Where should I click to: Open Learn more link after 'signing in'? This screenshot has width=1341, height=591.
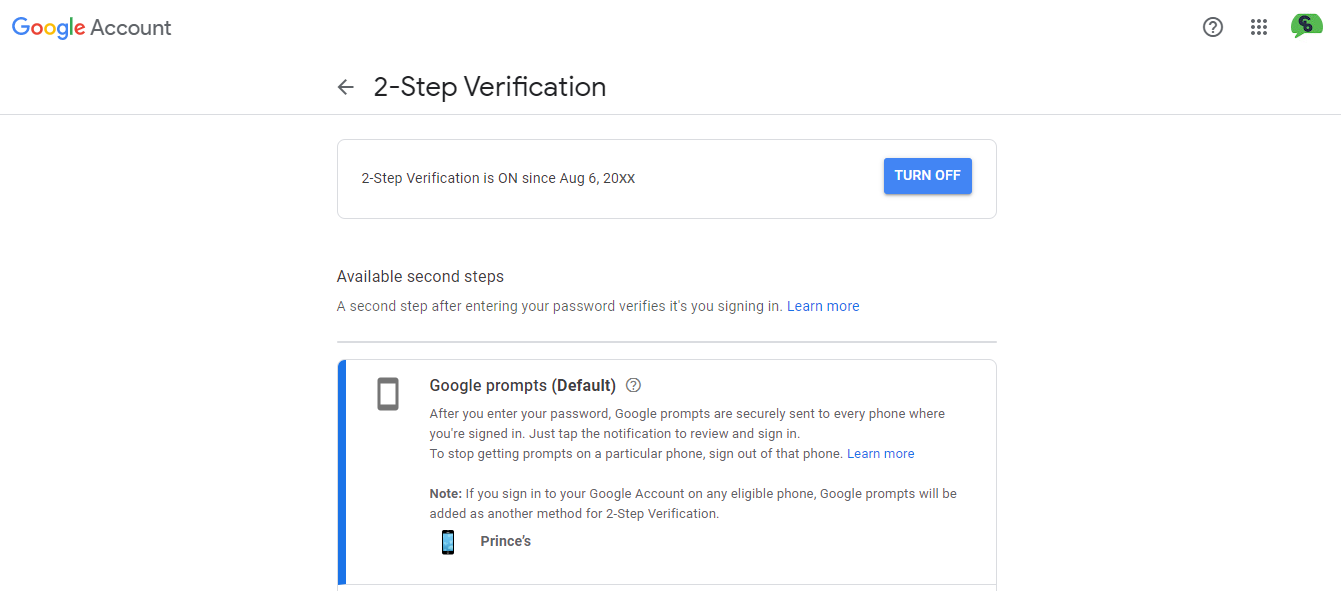pyautogui.click(x=823, y=306)
